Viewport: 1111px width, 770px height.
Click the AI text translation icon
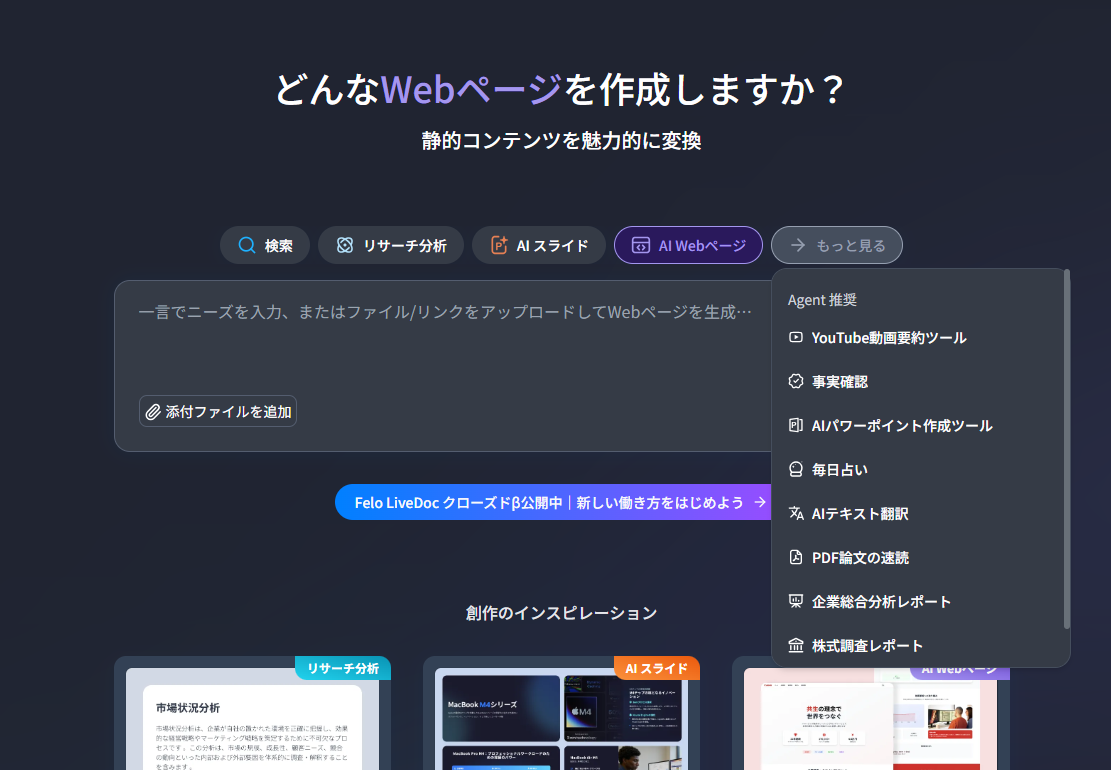pos(796,514)
